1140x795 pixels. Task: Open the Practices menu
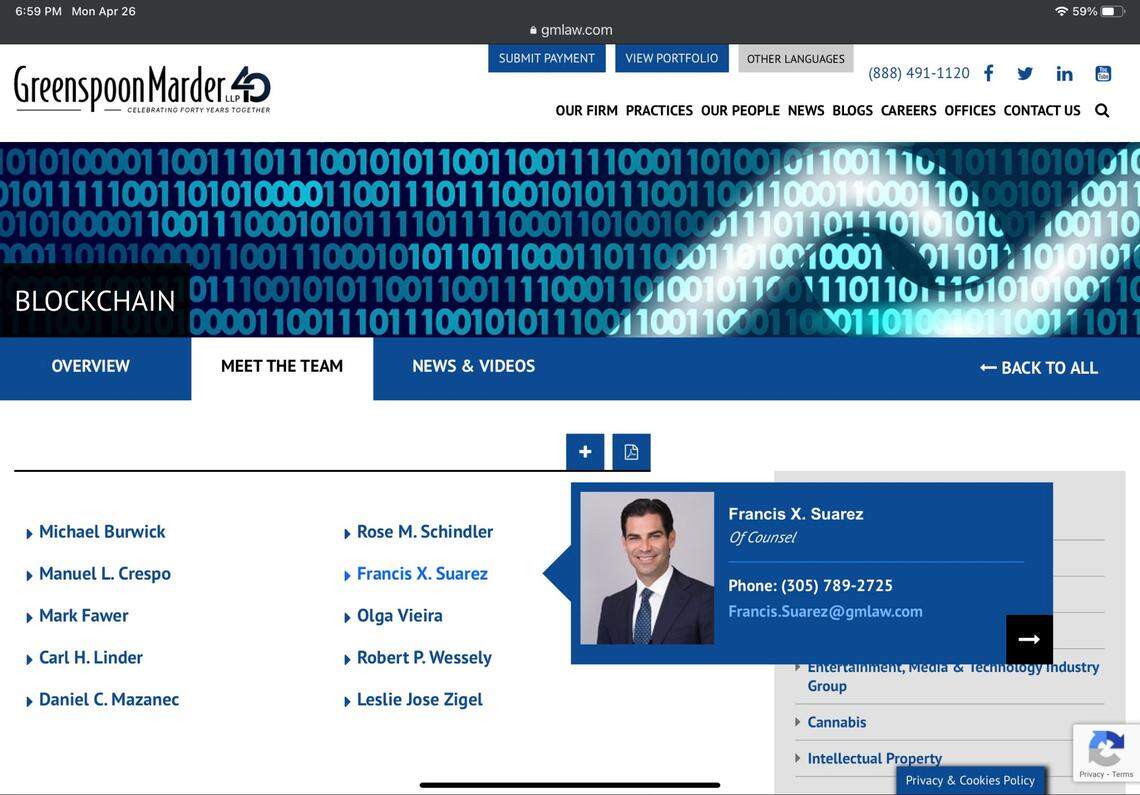click(659, 110)
